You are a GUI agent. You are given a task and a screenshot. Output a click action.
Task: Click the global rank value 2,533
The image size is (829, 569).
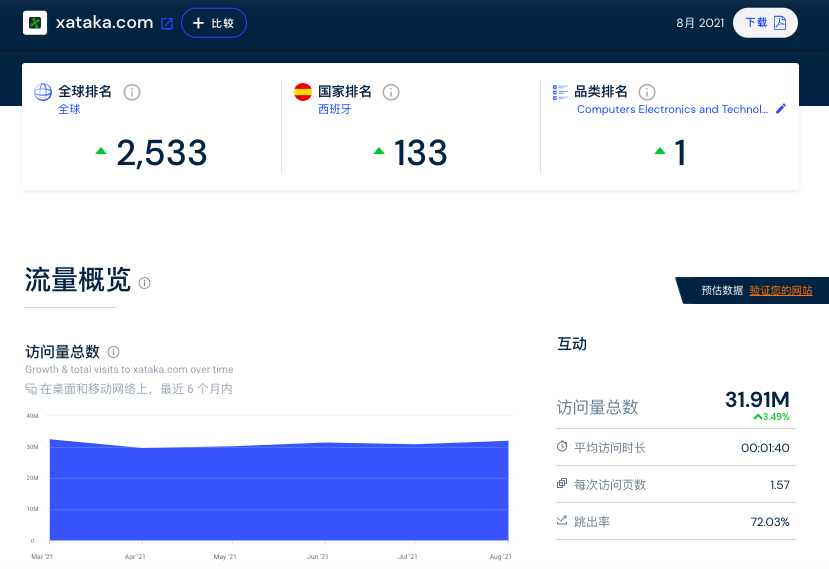click(161, 153)
